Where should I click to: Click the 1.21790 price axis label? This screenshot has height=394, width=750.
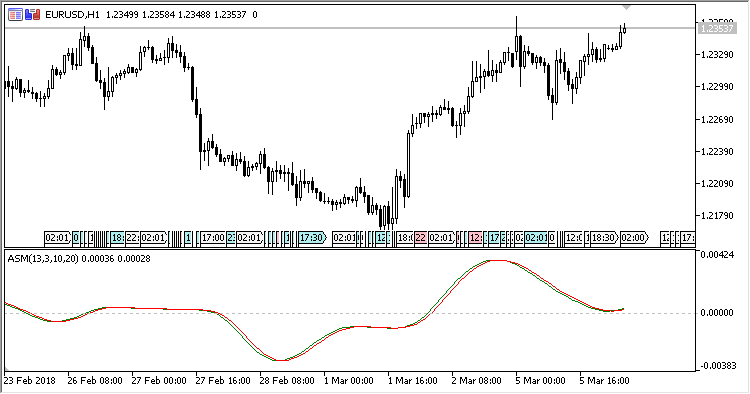[x=717, y=216]
